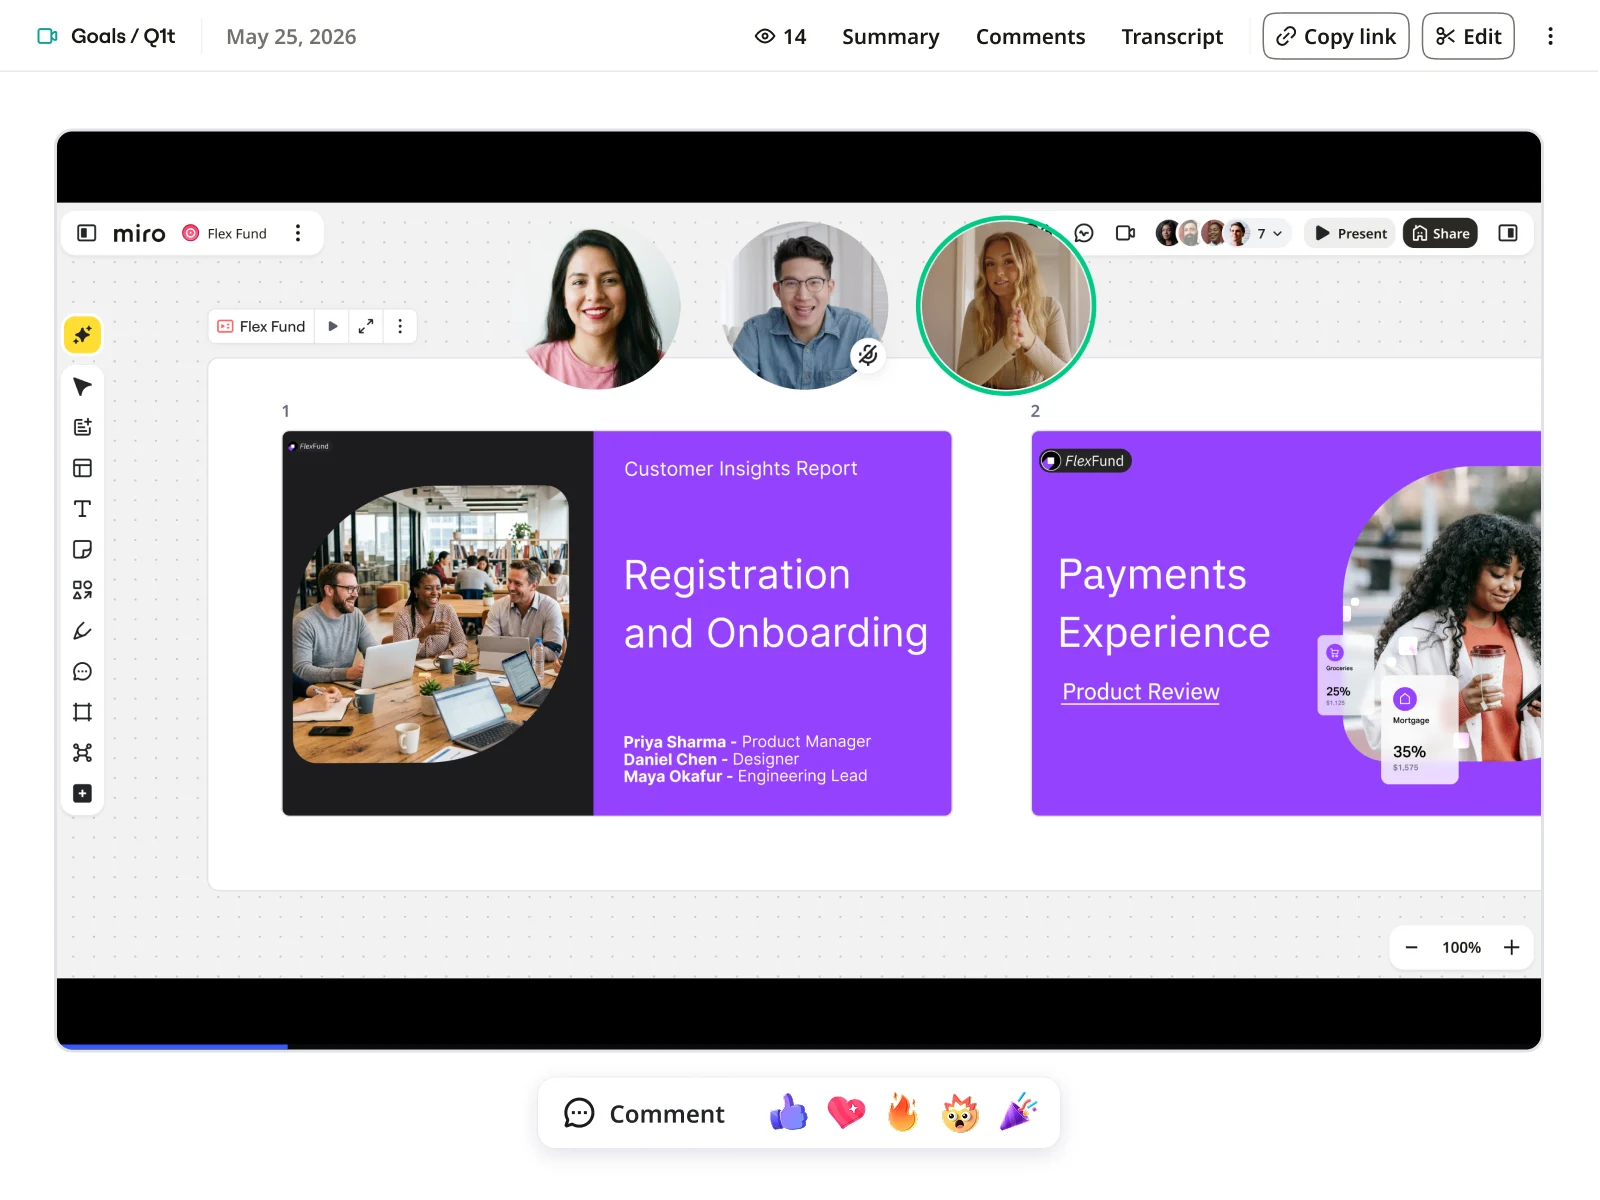Image resolution: width=1600 pixels, height=1200 pixels.
Task: Select the Comment tool in the toolbar
Action: click(x=83, y=672)
